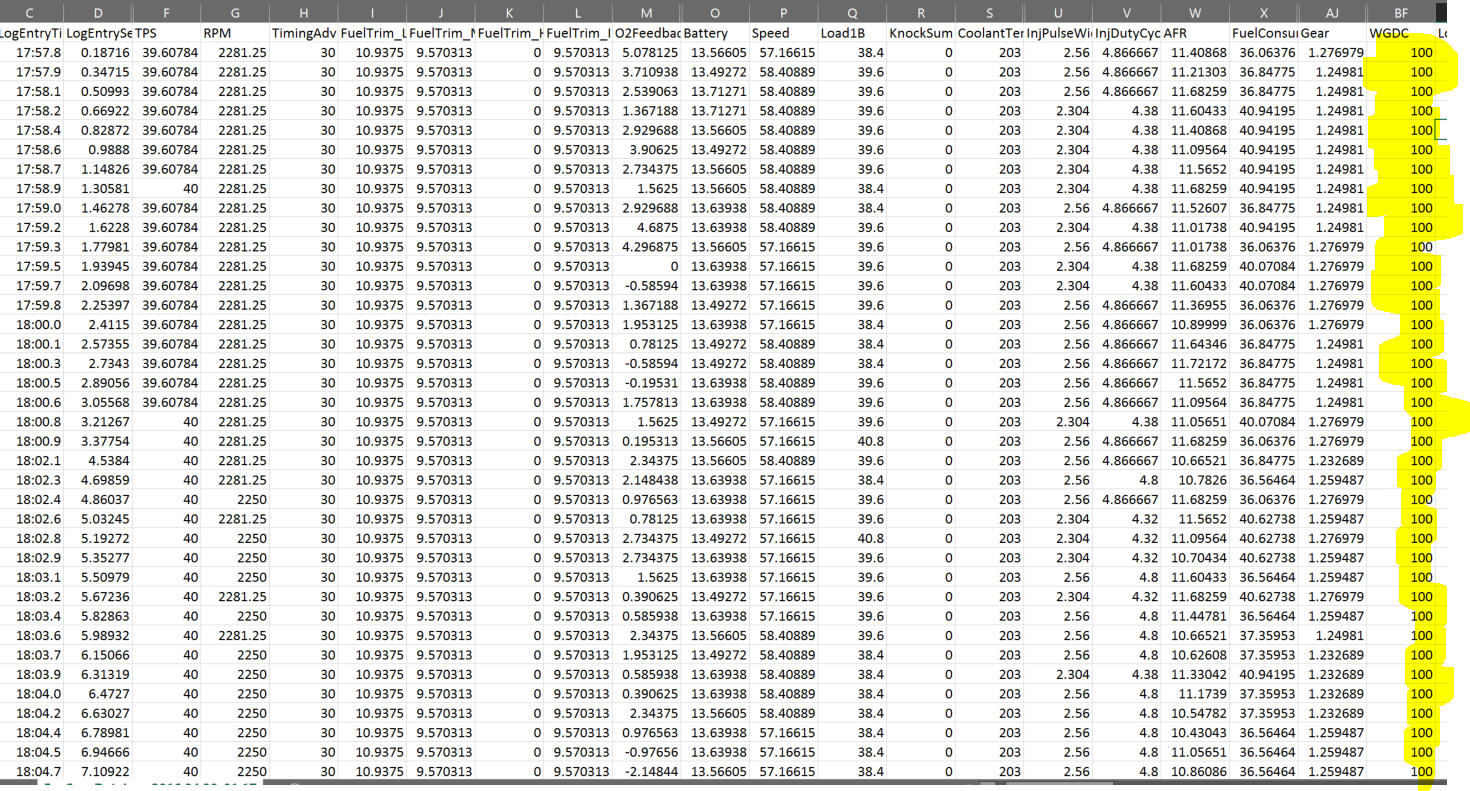Screen dimensions: 1470x791
Task: Select the TPS header cell
Action: pyautogui.click(x=166, y=32)
